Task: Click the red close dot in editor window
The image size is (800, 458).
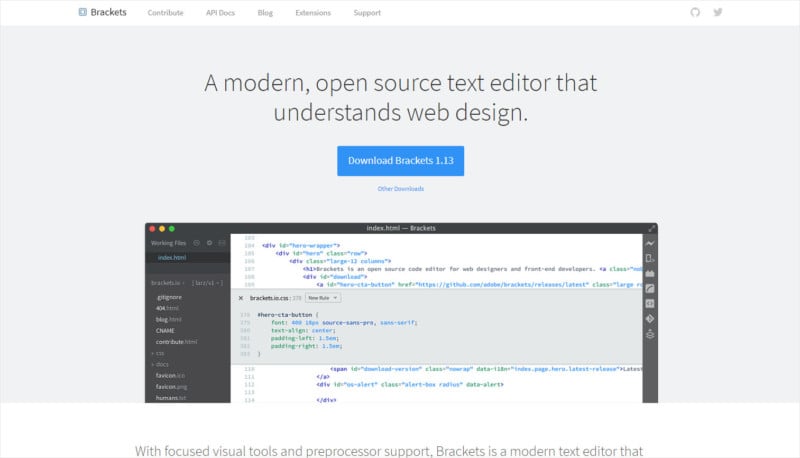Action: [x=152, y=229]
